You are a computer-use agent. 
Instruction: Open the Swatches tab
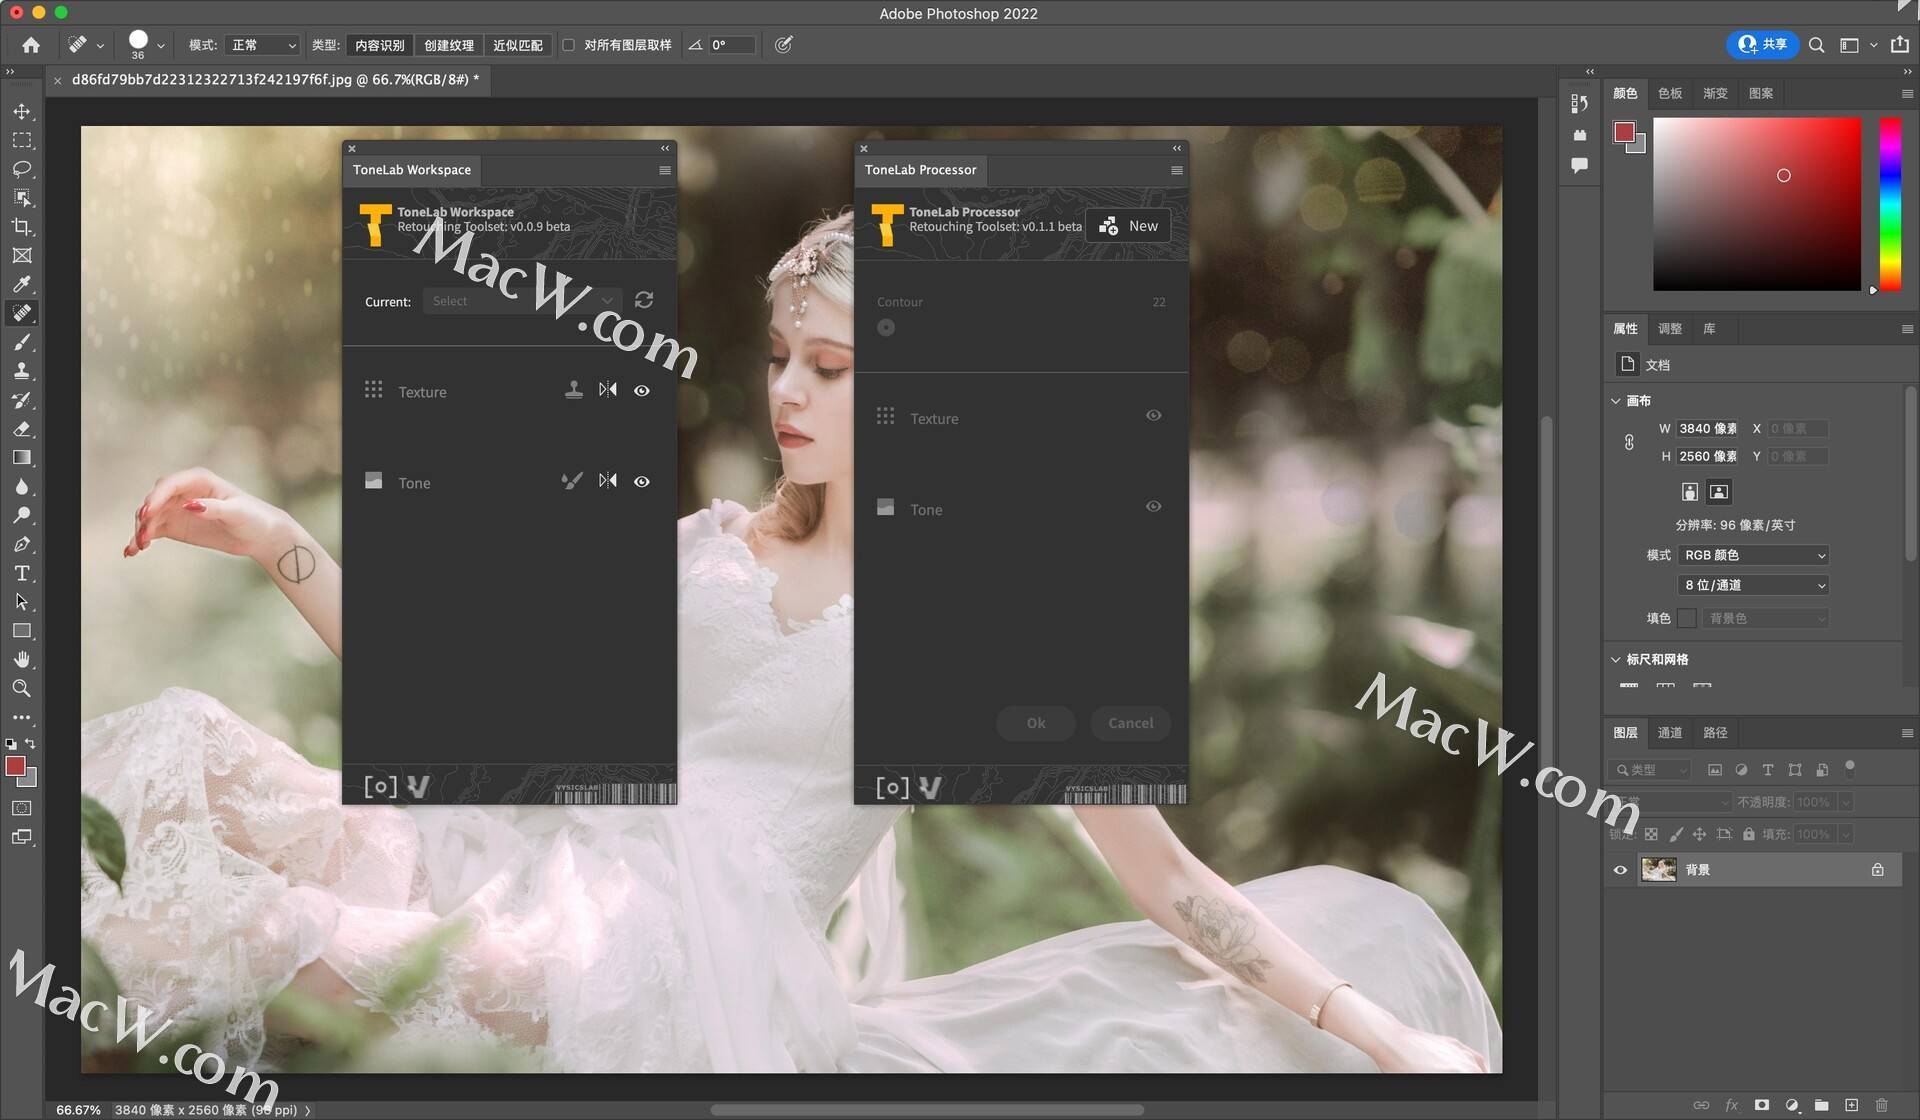tap(1669, 93)
